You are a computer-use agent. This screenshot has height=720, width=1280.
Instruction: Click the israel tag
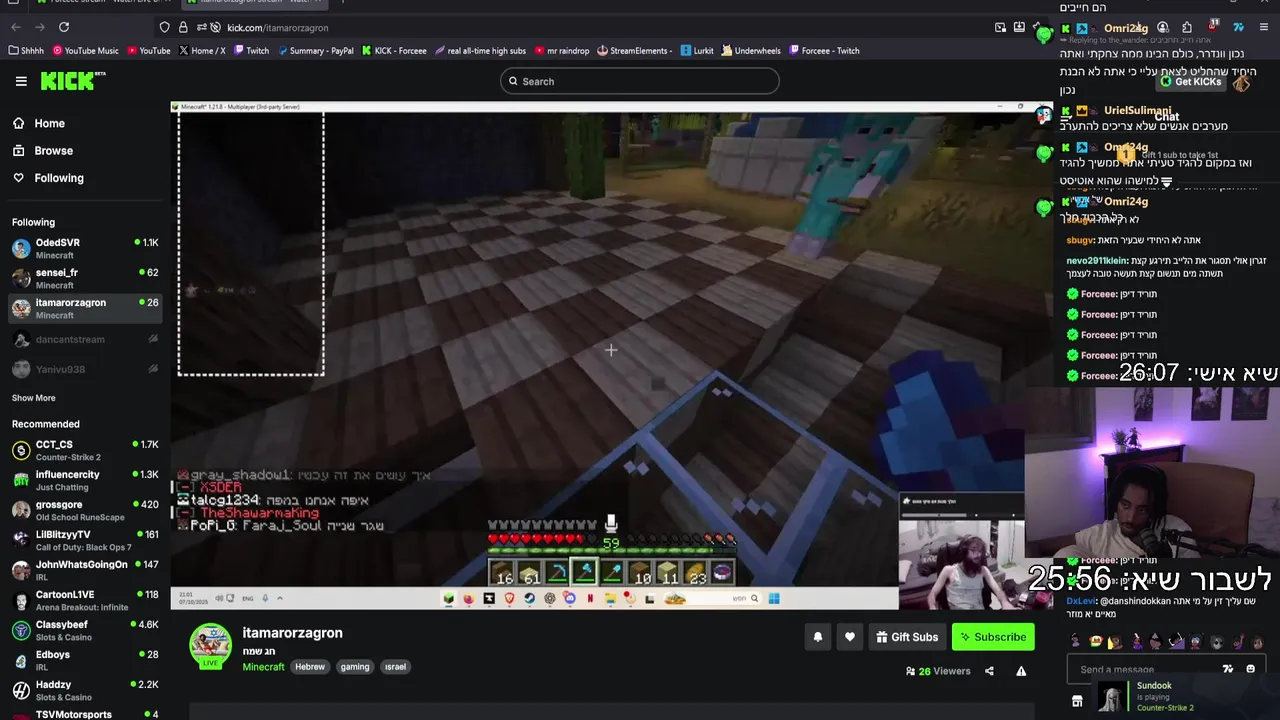[395, 667]
